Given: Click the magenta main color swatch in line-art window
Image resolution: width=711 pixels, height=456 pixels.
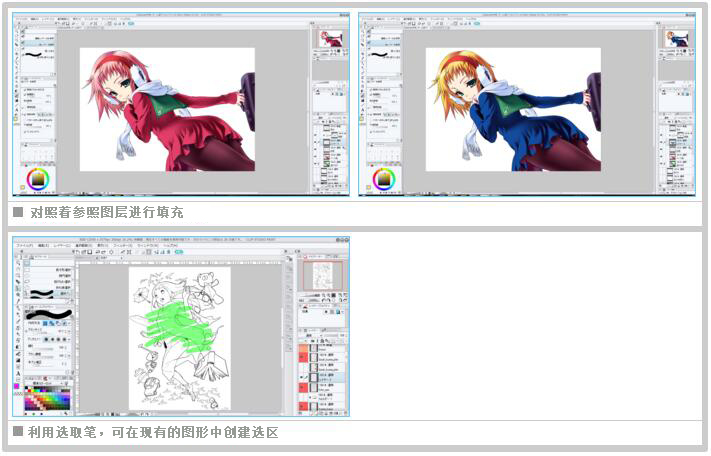Looking at the screenshot, I should (17, 386).
